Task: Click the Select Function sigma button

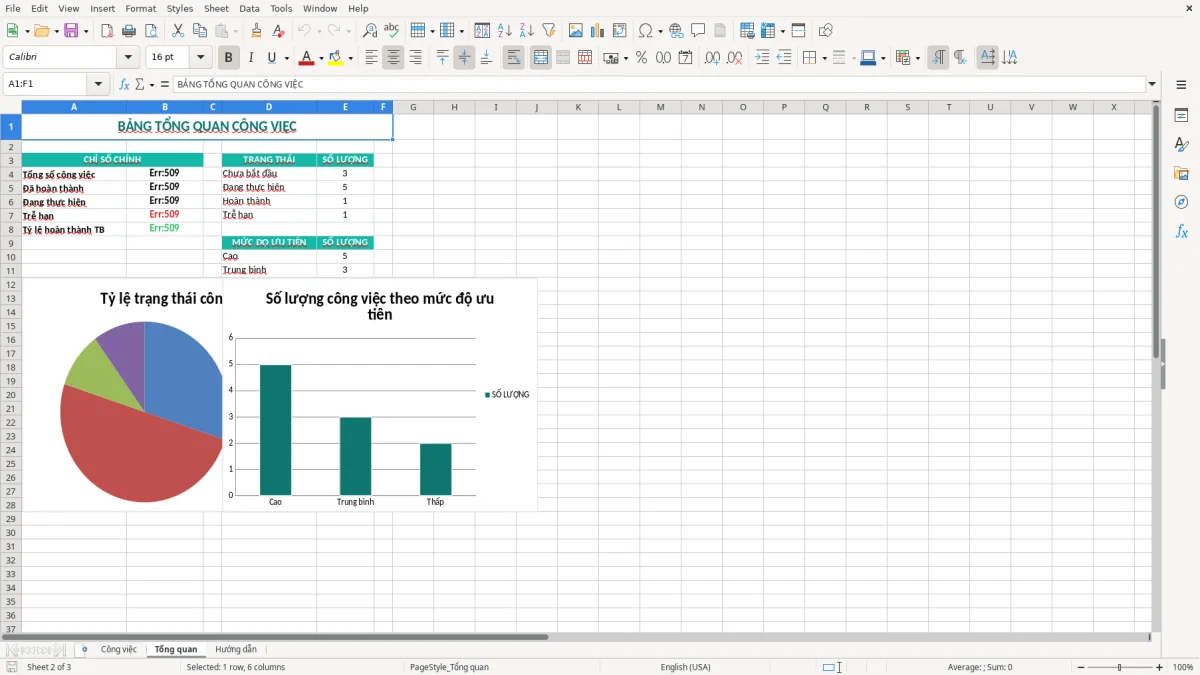Action: (140, 84)
